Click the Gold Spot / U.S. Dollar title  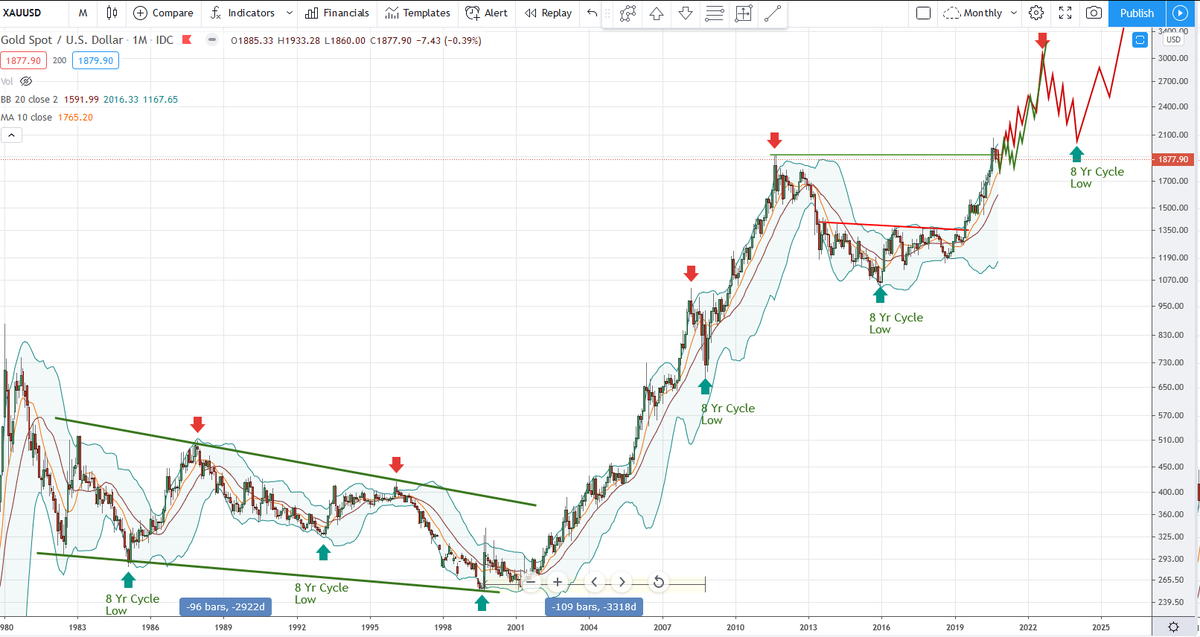(x=64, y=41)
